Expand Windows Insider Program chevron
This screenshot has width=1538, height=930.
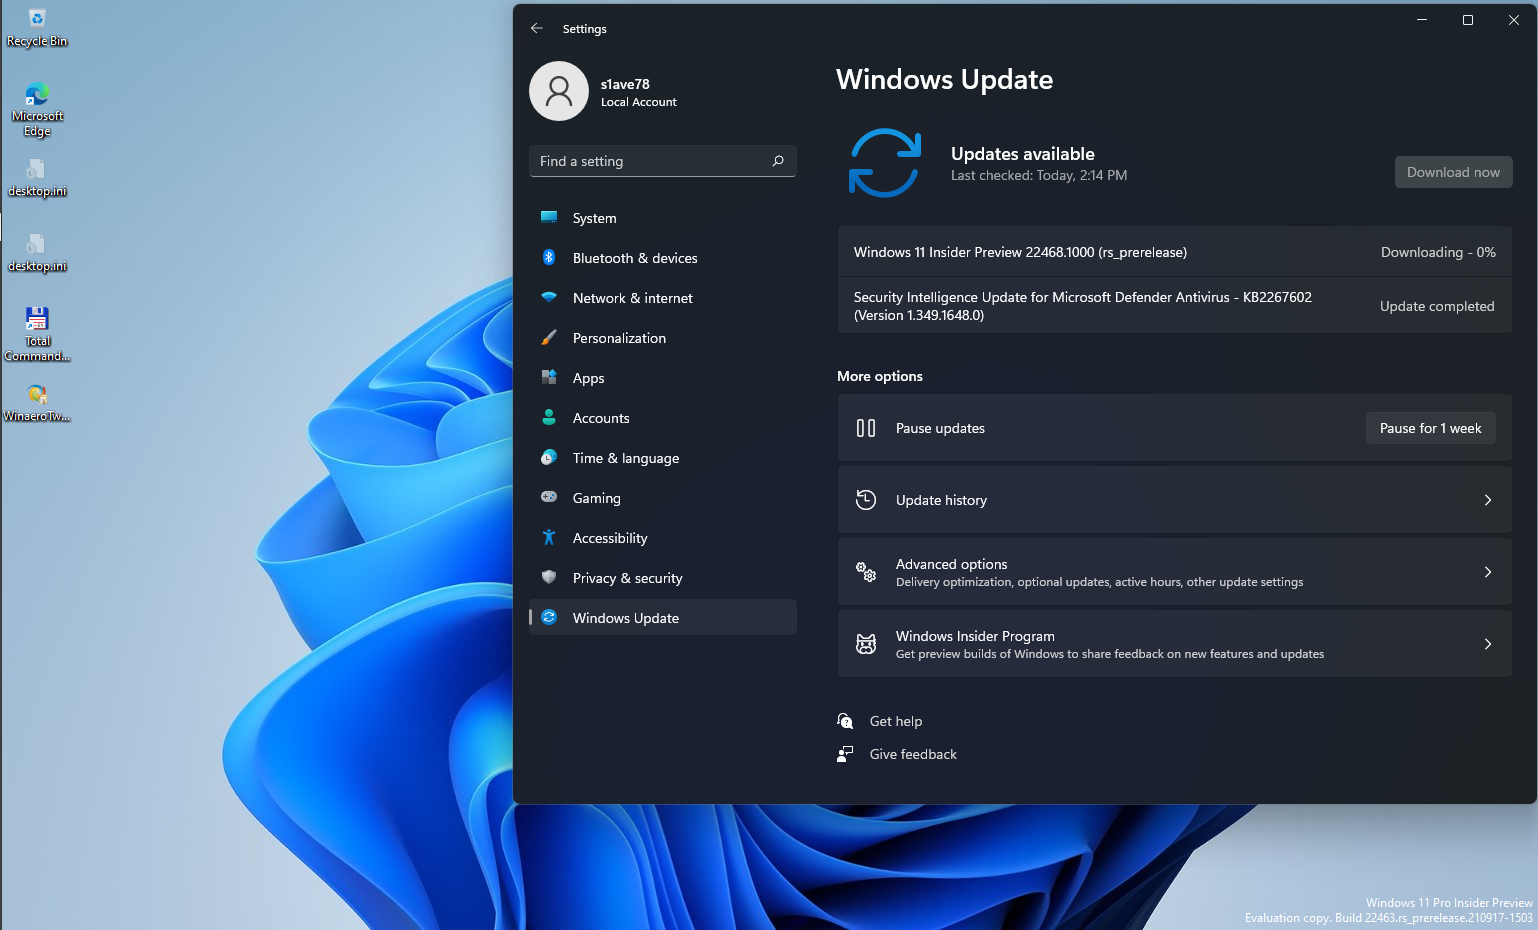tap(1488, 644)
